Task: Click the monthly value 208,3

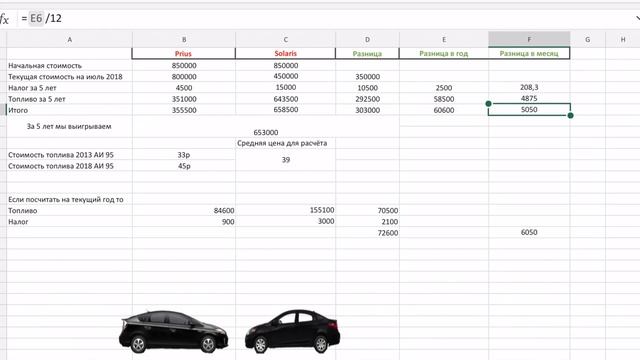Action: pyautogui.click(x=529, y=87)
